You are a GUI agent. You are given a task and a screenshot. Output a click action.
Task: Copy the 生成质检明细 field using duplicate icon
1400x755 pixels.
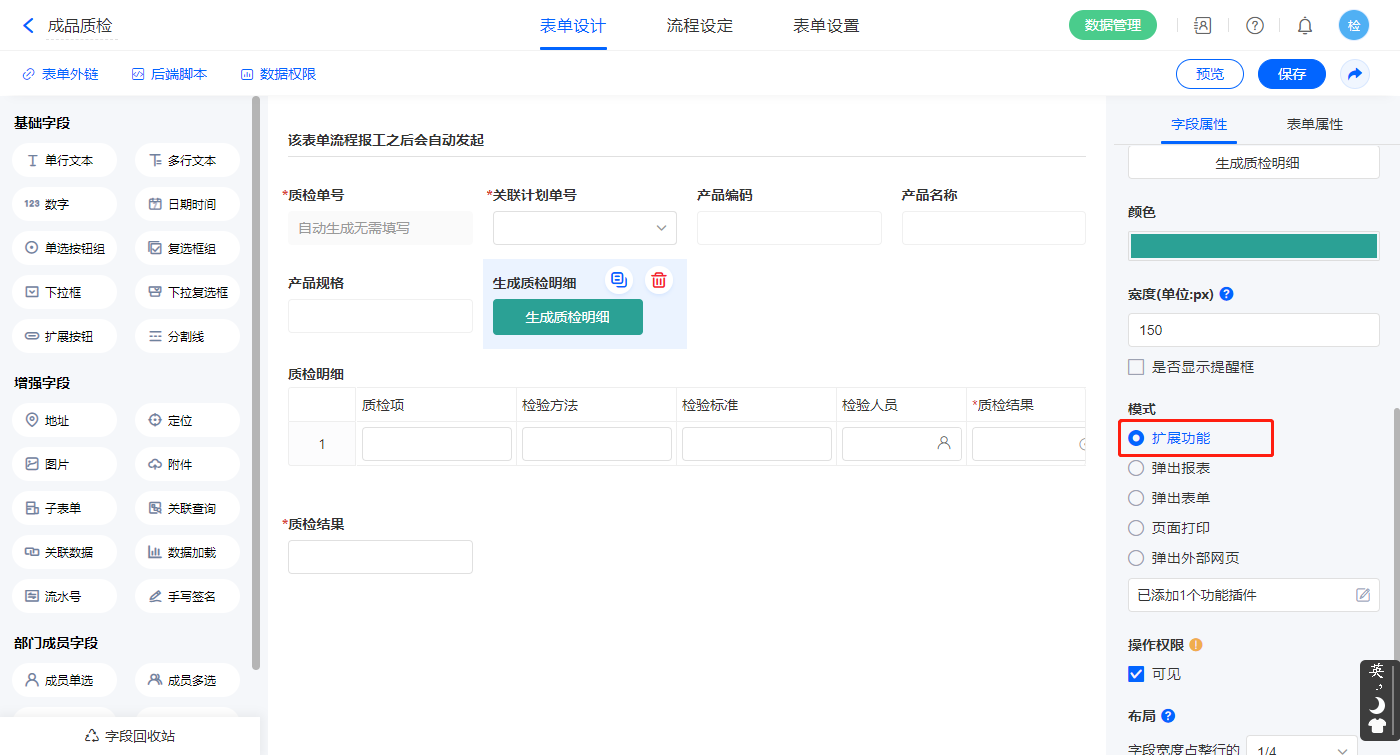(619, 280)
